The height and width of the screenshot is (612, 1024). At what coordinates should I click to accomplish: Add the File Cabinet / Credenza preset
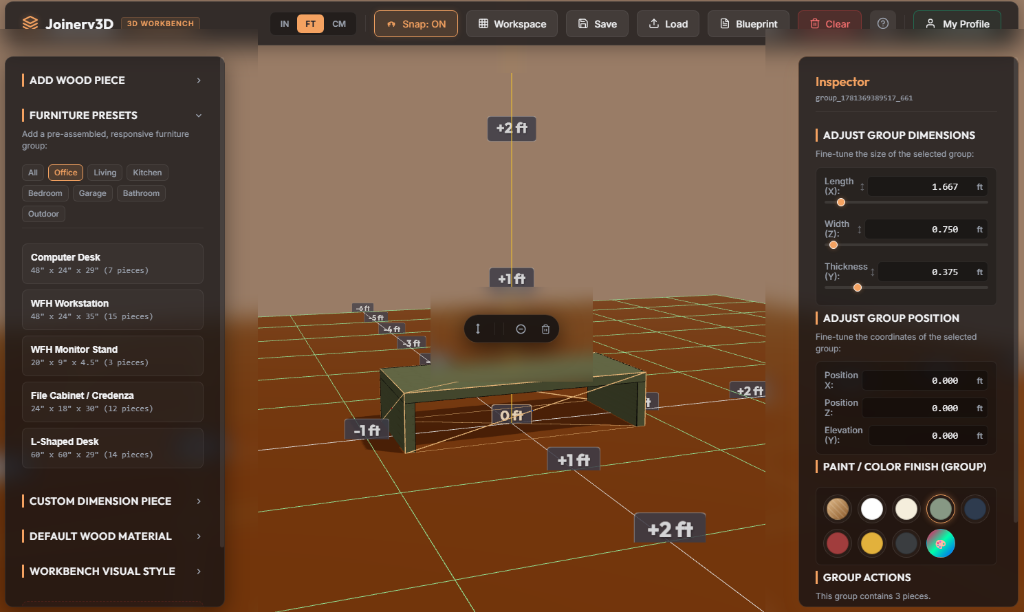112,402
